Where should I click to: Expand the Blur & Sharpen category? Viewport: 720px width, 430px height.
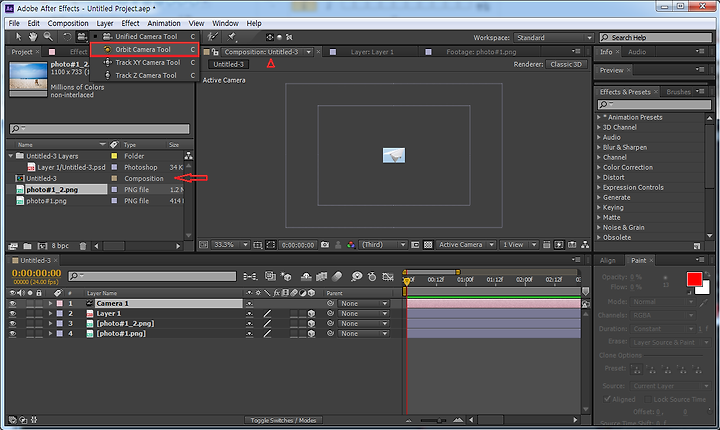coord(599,147)
